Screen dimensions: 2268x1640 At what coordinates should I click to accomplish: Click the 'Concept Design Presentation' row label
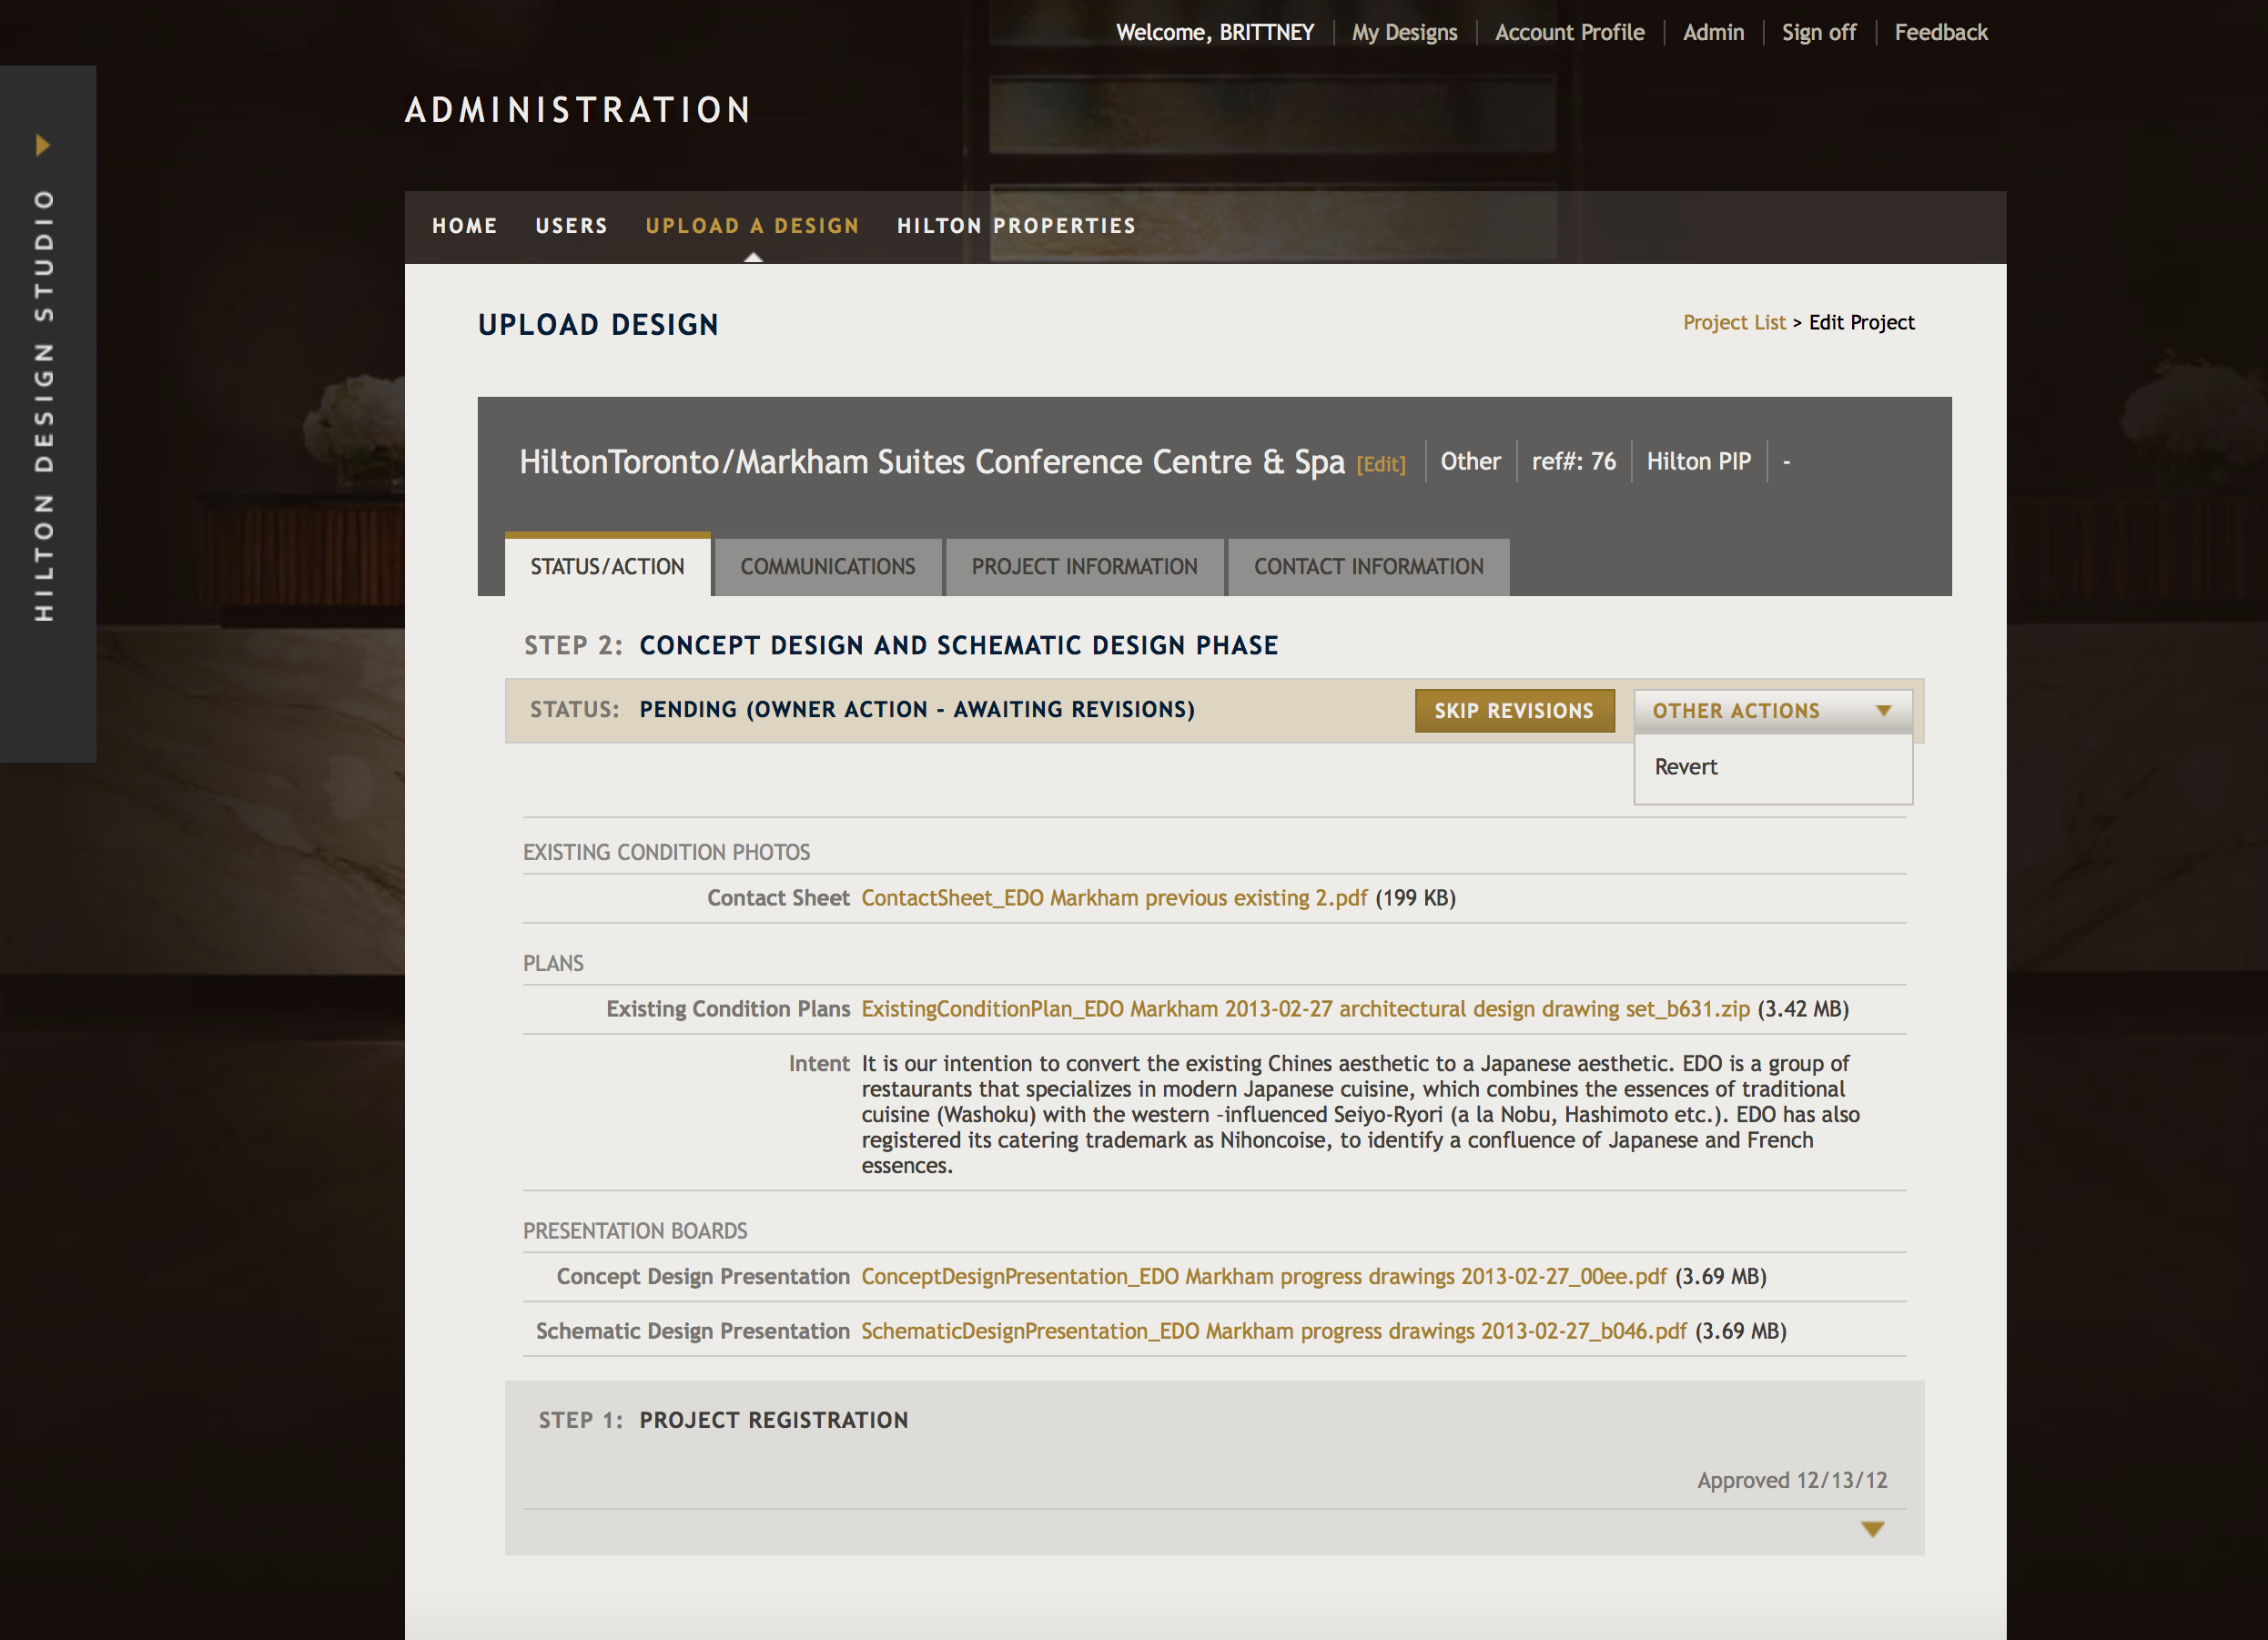(703, 1277)
